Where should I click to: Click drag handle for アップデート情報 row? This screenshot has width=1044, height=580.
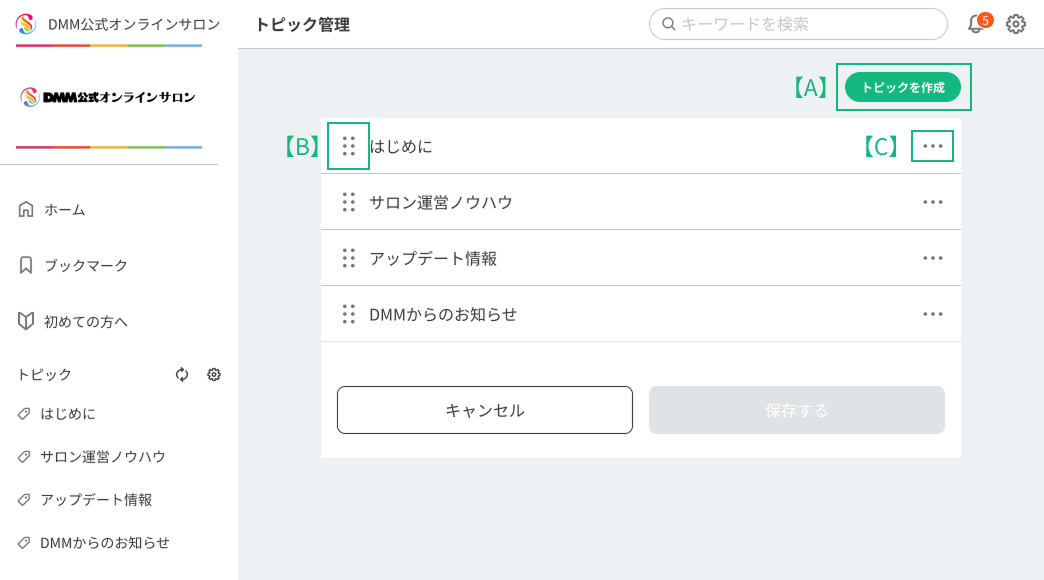click(348, 258)
